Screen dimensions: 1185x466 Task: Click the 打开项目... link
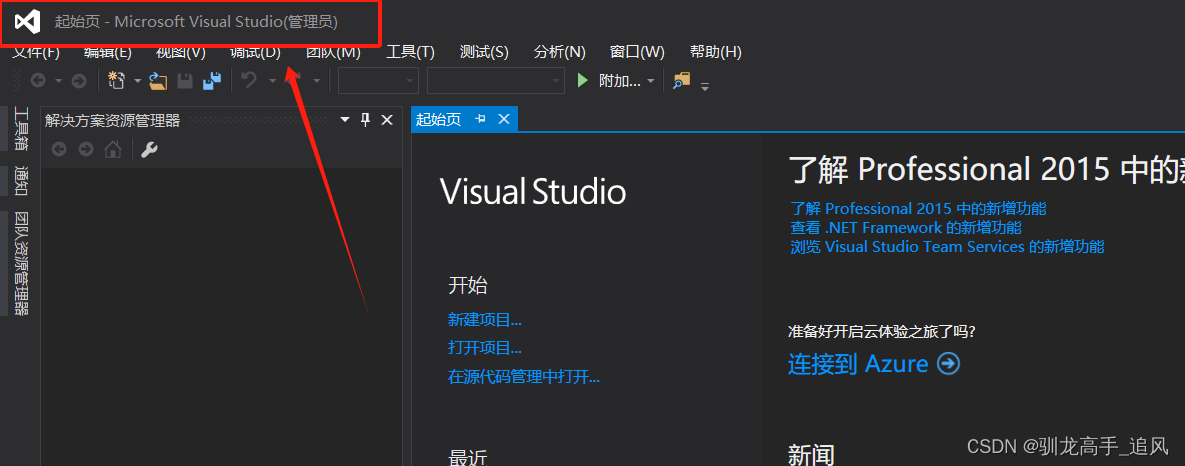click(484, 348)
